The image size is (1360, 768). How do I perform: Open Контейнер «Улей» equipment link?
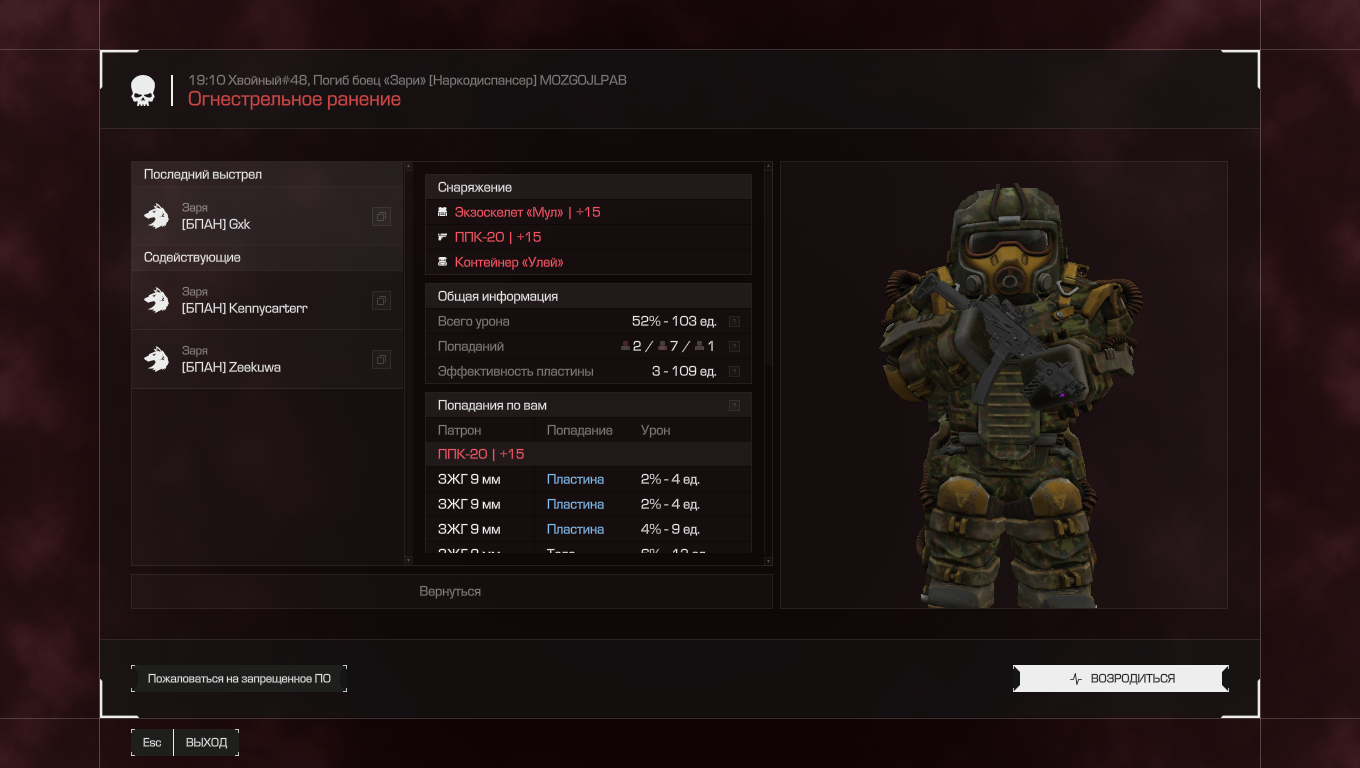508,262
